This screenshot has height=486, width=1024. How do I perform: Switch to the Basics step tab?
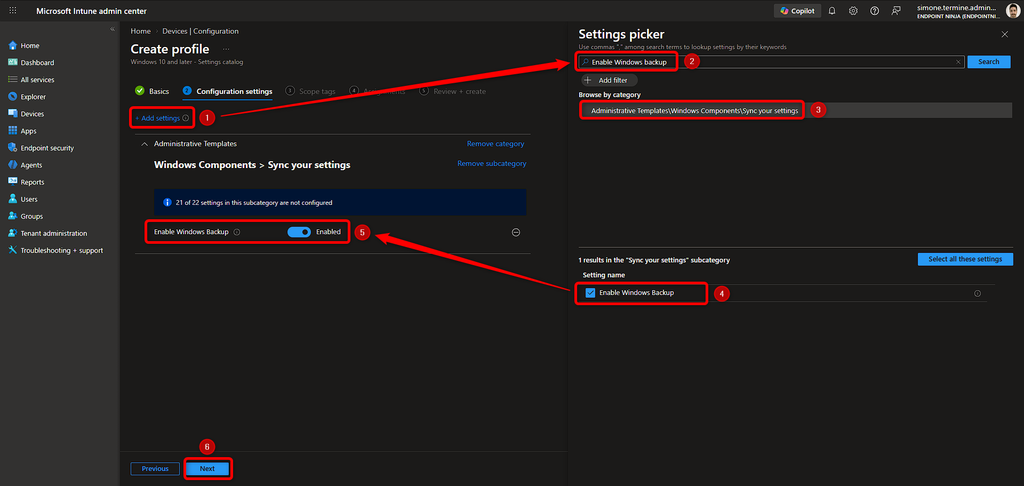coord(152,91)
